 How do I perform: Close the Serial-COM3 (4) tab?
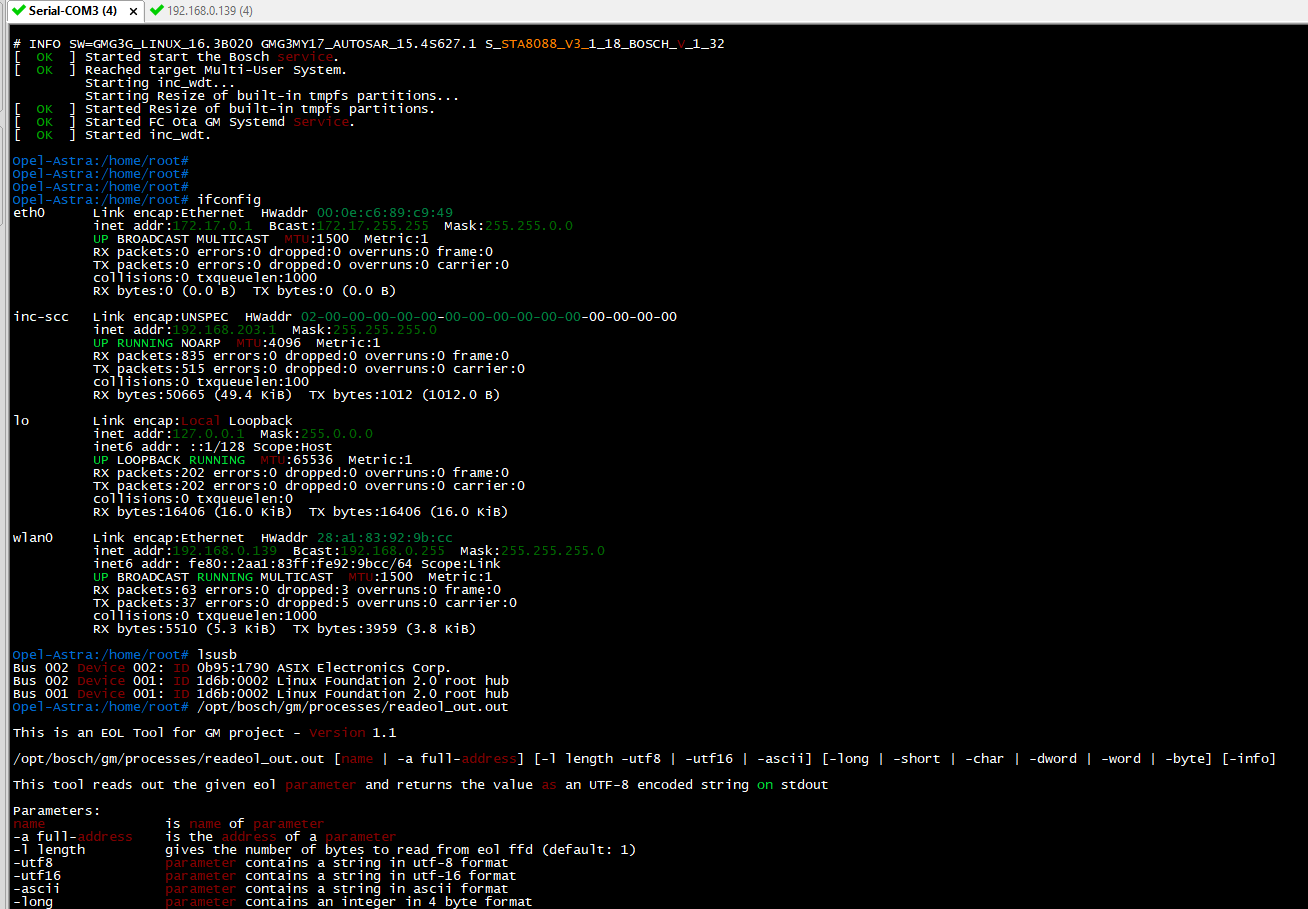point(133,11)
